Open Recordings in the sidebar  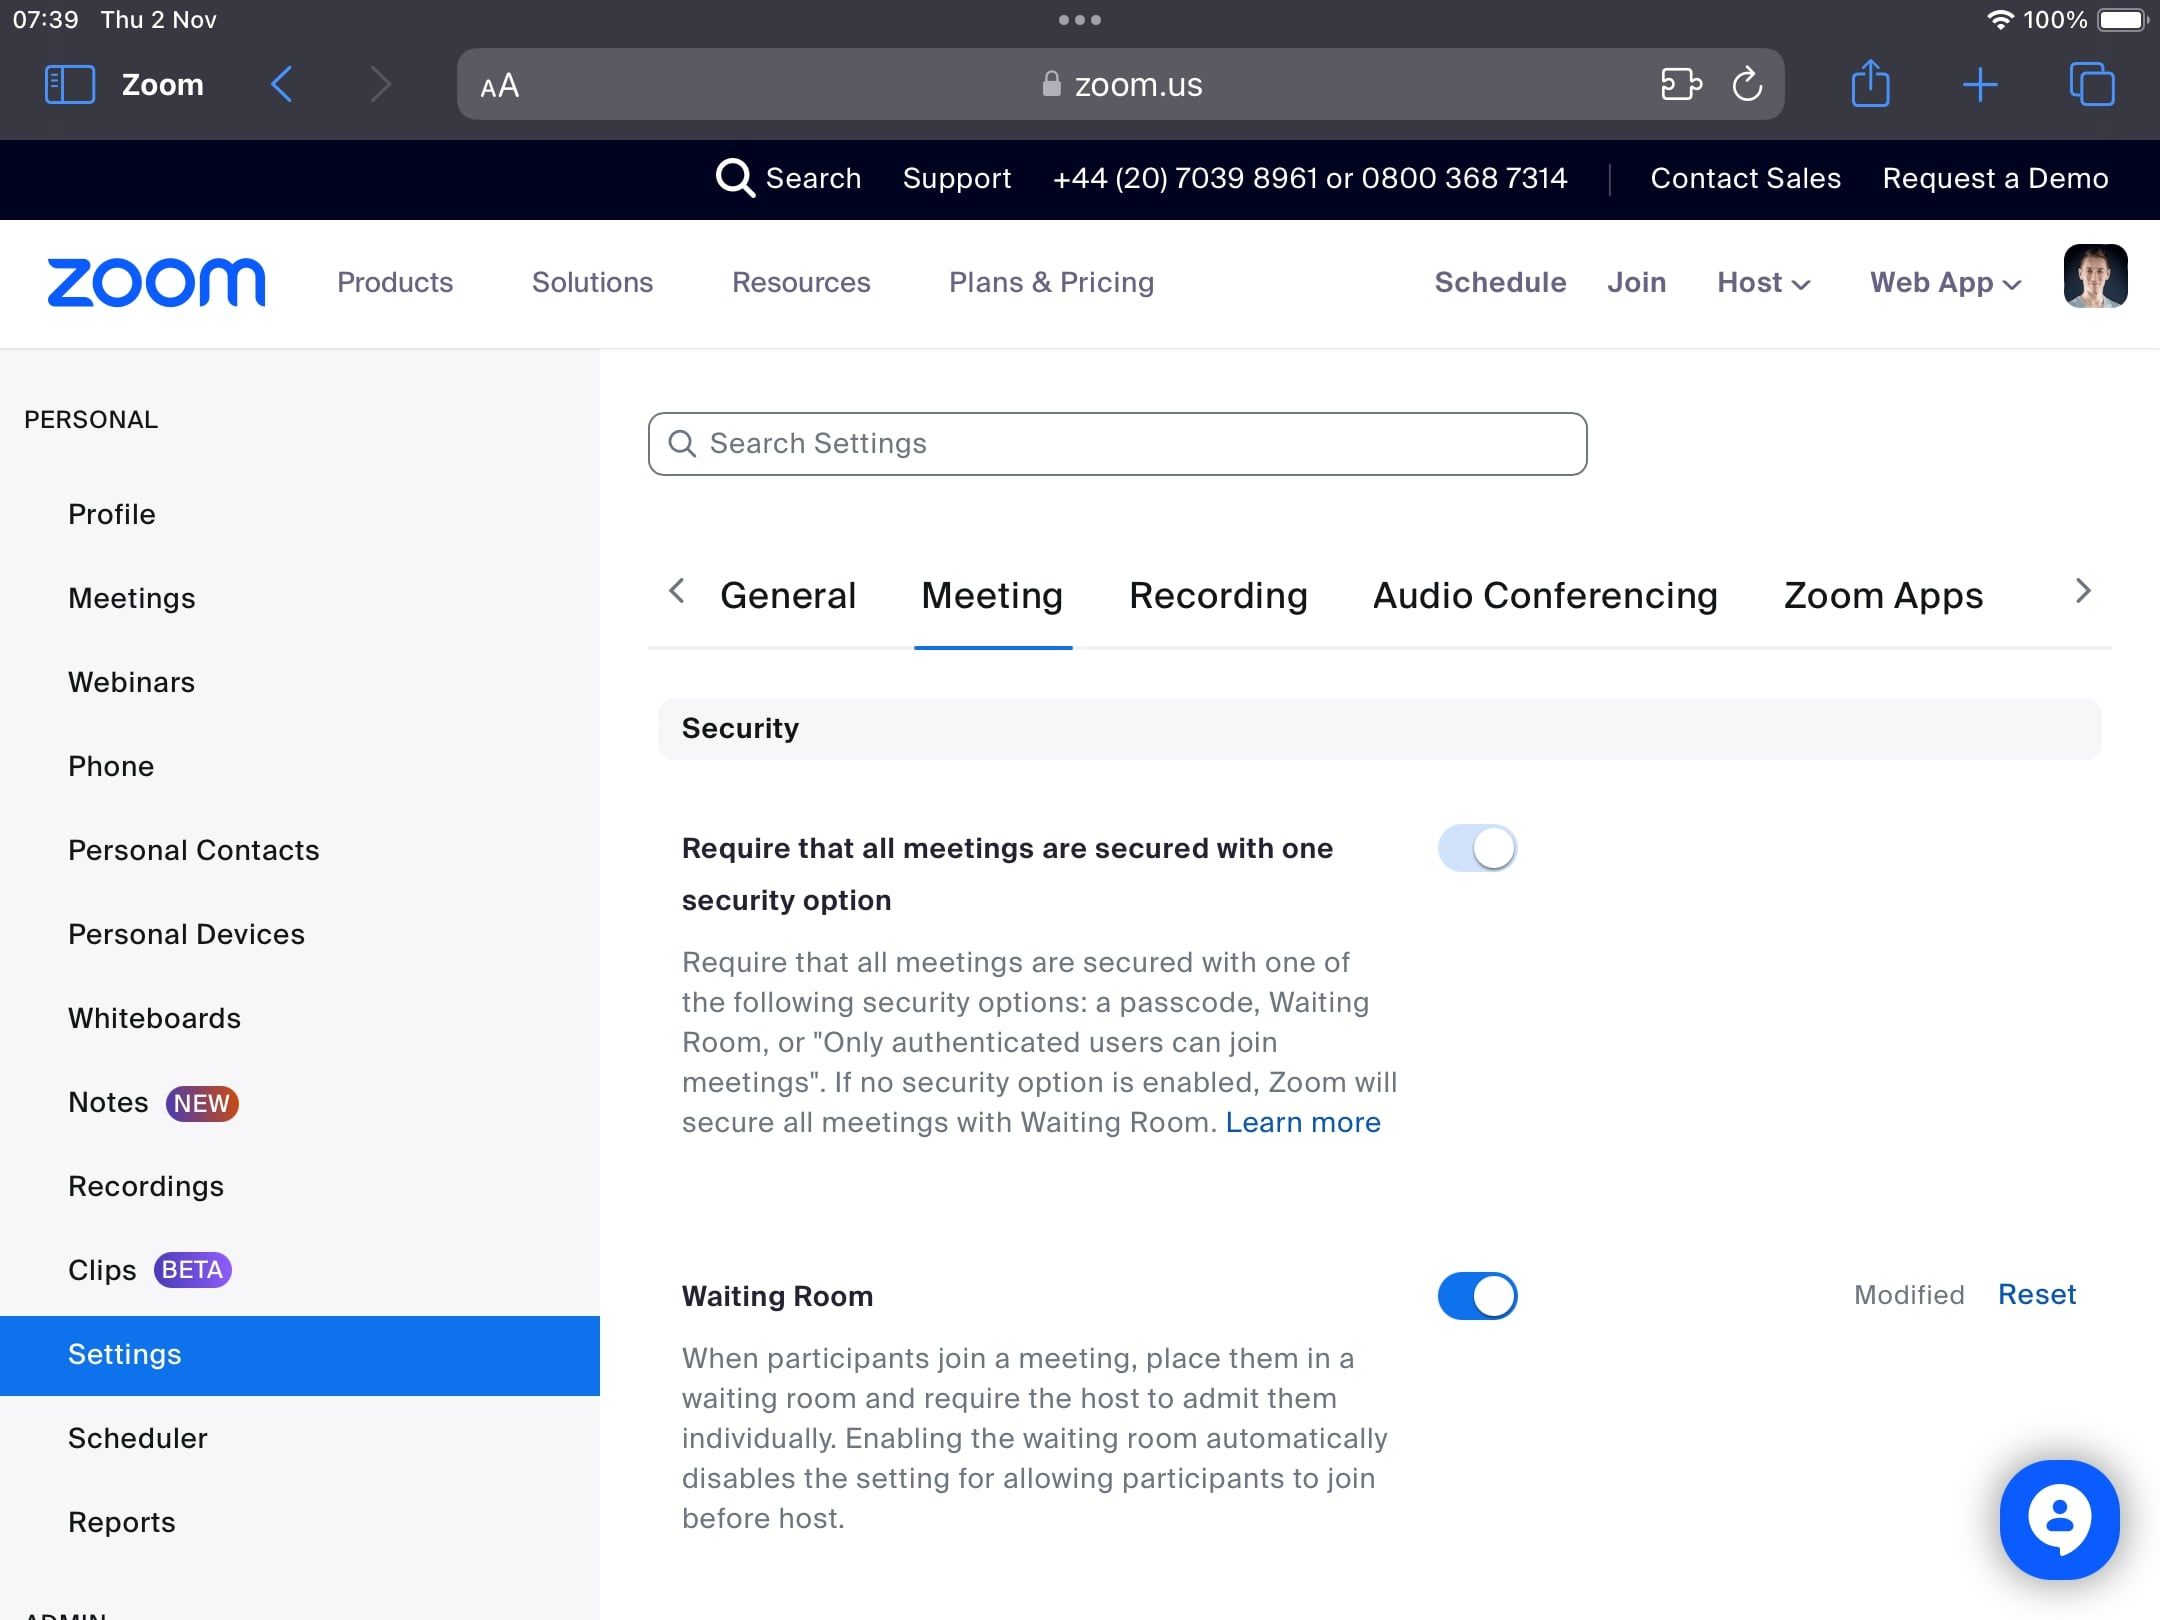click(146, 1186)
